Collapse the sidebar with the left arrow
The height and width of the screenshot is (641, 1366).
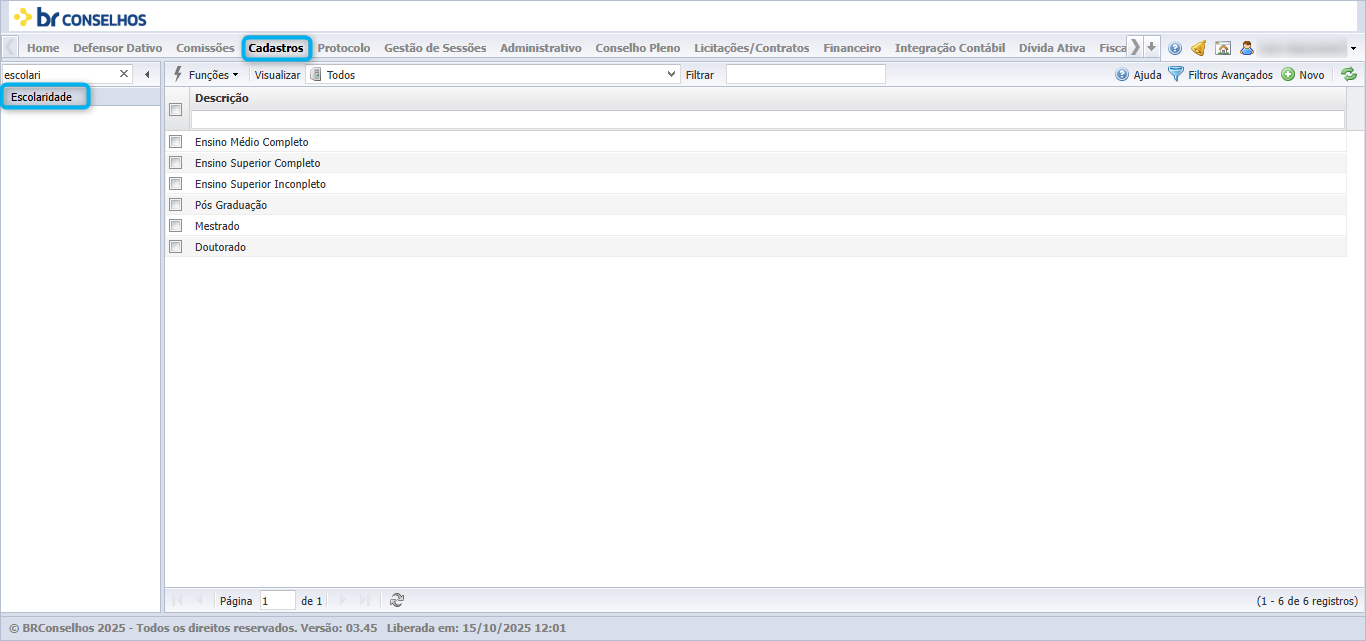[147, 74]
